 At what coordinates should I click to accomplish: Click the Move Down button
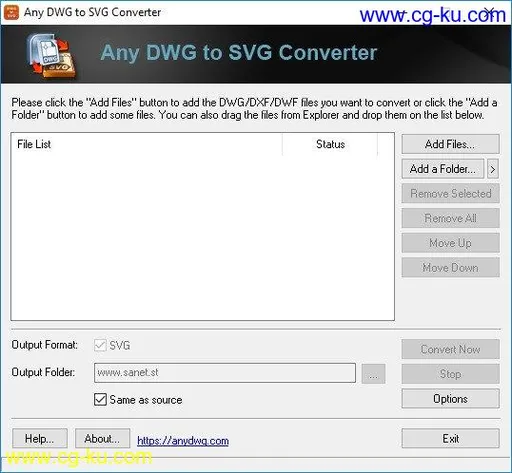pyautogui.click(x=450, y=267)
